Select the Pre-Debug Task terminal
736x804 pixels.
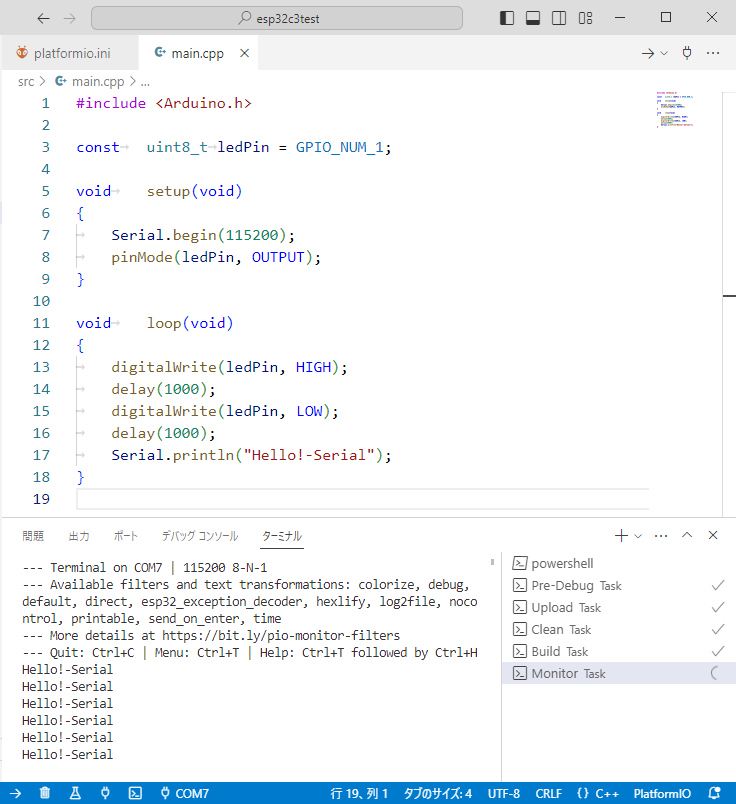coord(619,586)
